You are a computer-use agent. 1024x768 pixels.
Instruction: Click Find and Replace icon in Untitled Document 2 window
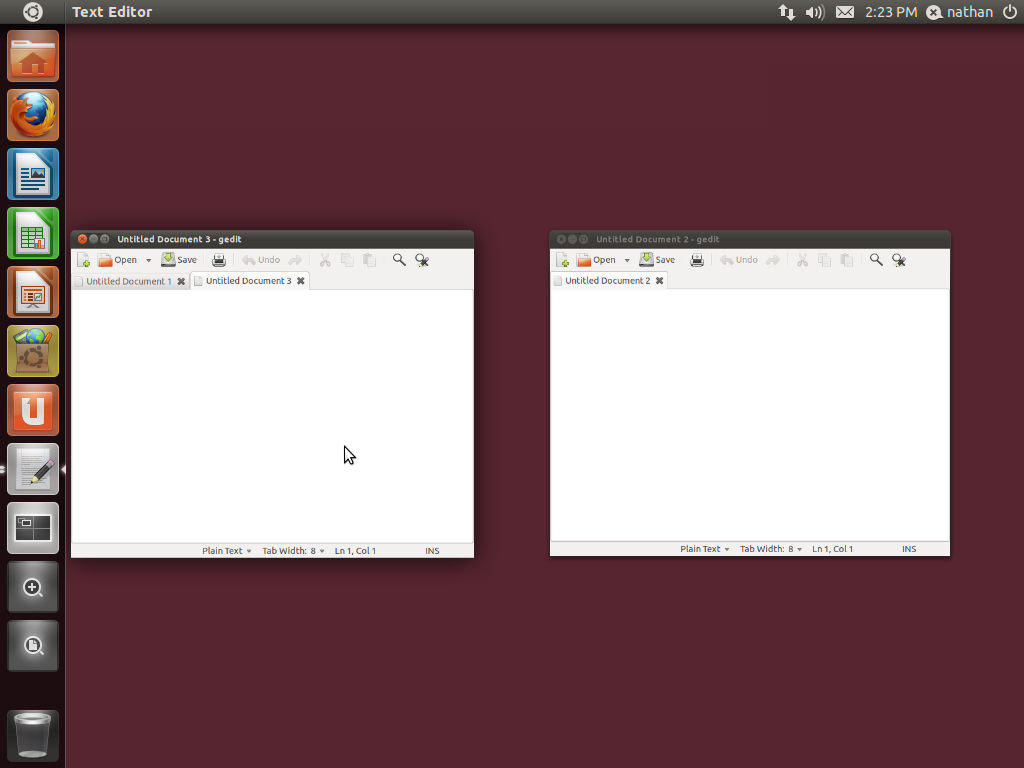899,260
